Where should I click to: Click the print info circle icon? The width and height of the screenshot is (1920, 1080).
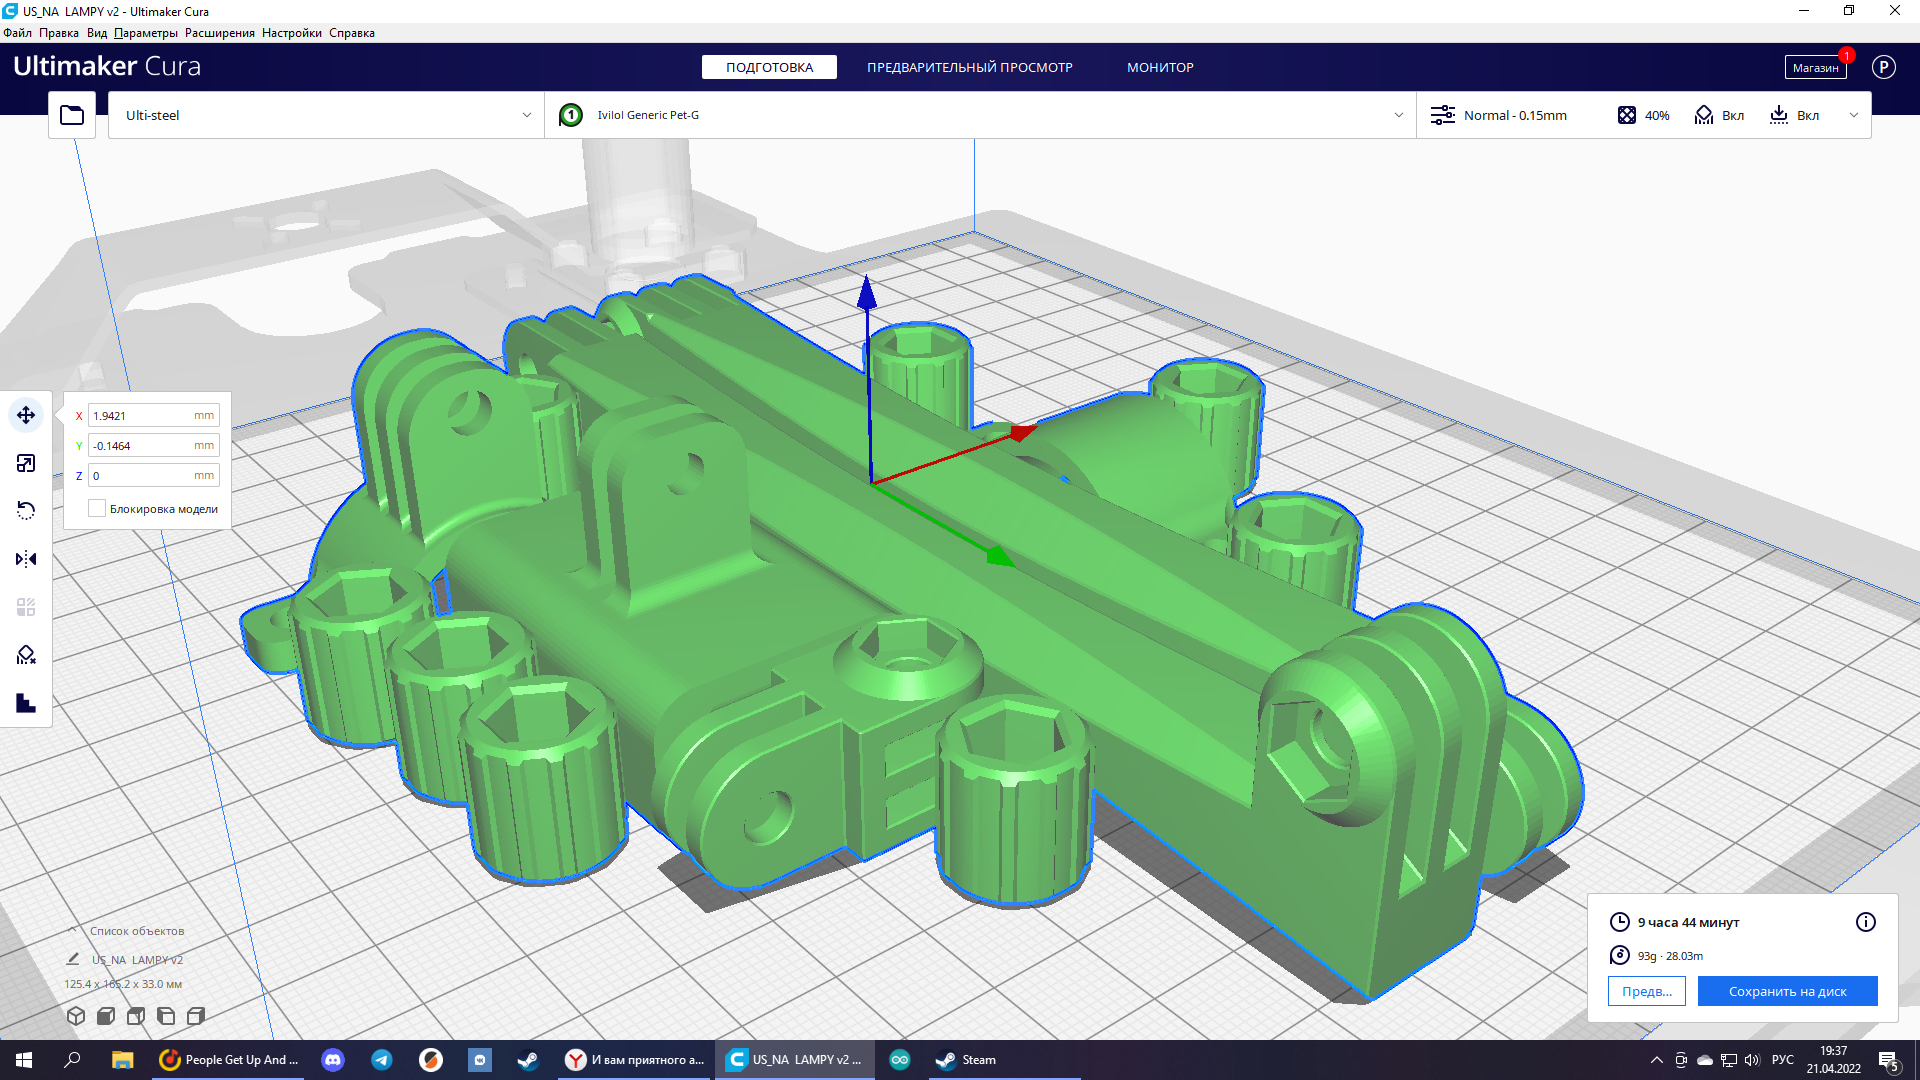[1865, 922]
